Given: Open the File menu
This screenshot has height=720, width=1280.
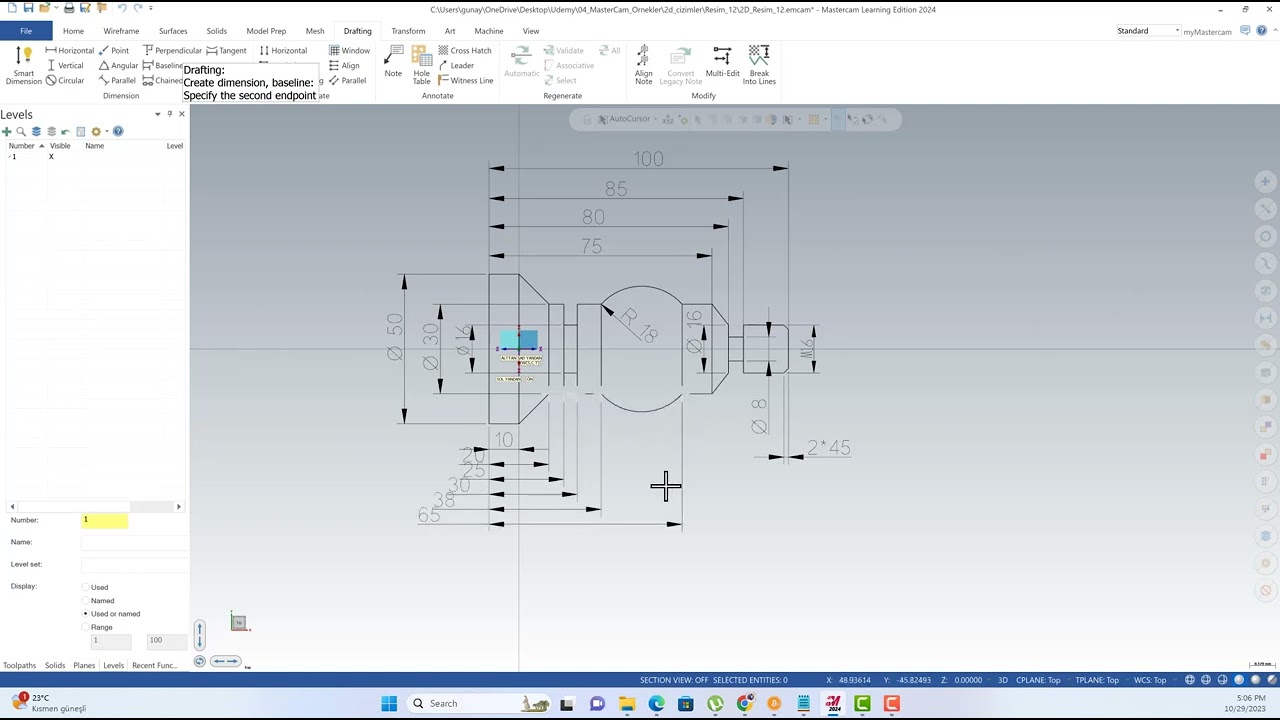Looking at the screenshot, I should [26, 31].
